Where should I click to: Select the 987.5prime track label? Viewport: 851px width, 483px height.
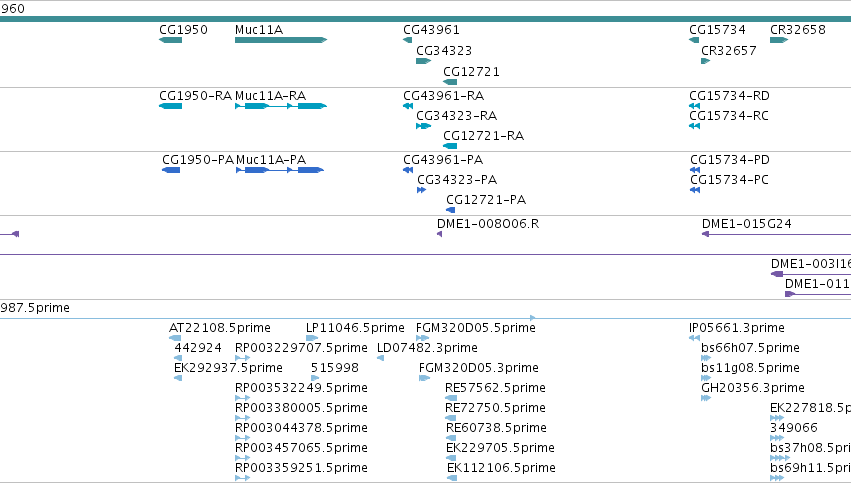click(35, 308)
